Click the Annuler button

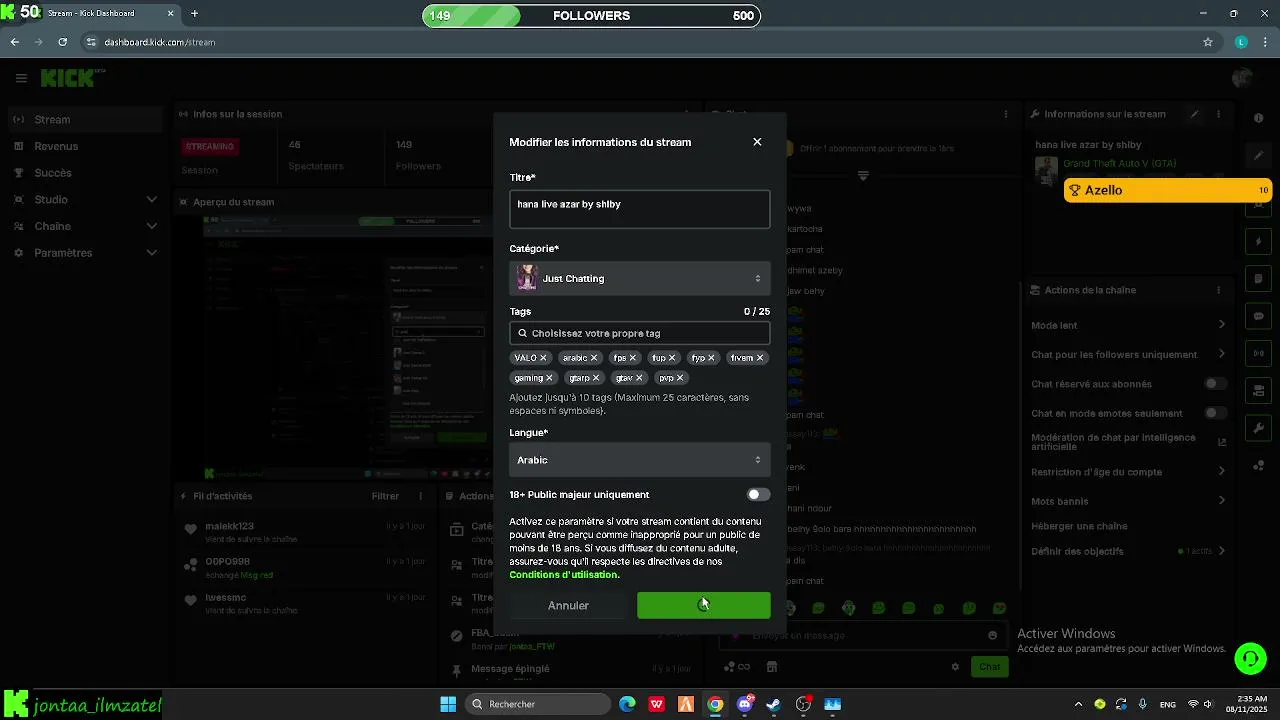click(x=568, y=605)
